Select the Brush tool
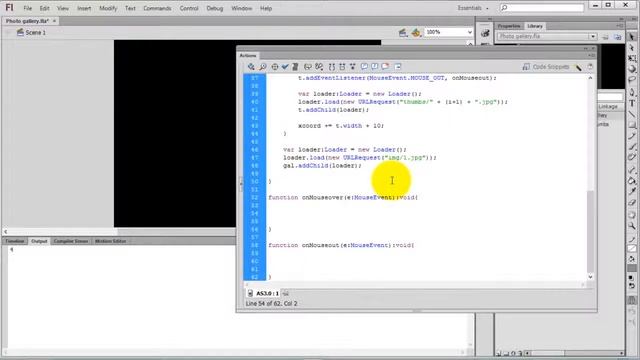This screenshot has width=640, height=360. click(x=632, y=146)
